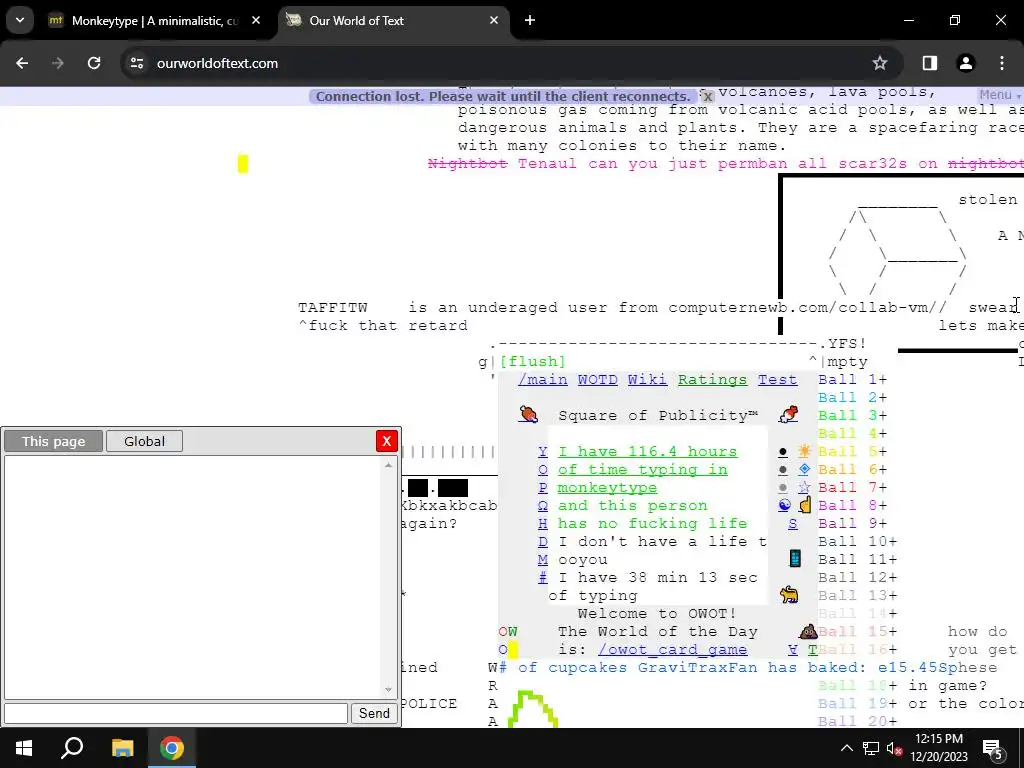
Task: Click the green monkeytype link
Action: [x=607, y=488]
